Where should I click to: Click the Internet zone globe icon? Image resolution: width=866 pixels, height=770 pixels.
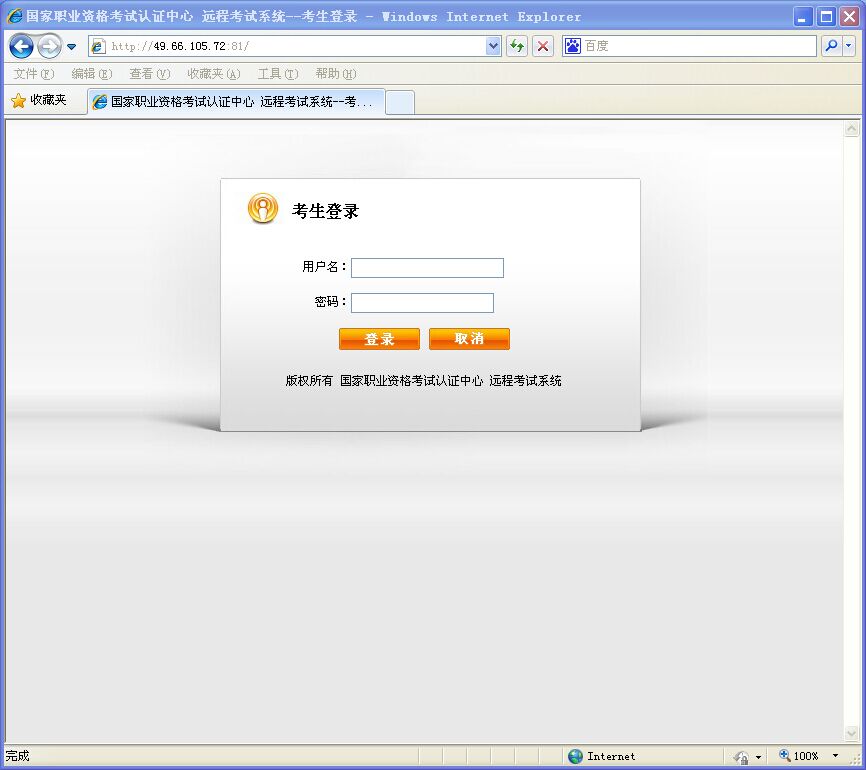coord(575,756)
